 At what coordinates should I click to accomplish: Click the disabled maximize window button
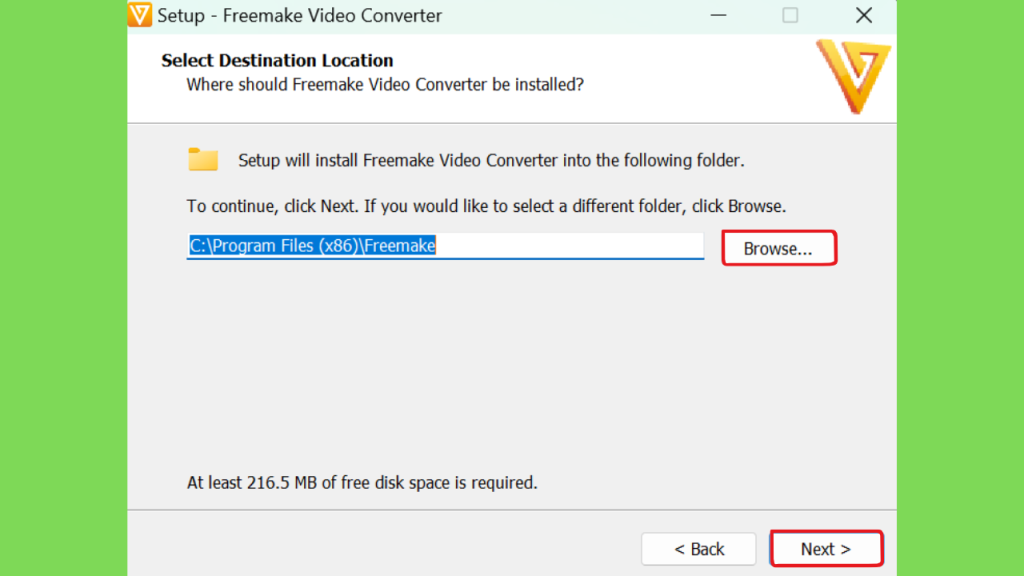[790, 15]
